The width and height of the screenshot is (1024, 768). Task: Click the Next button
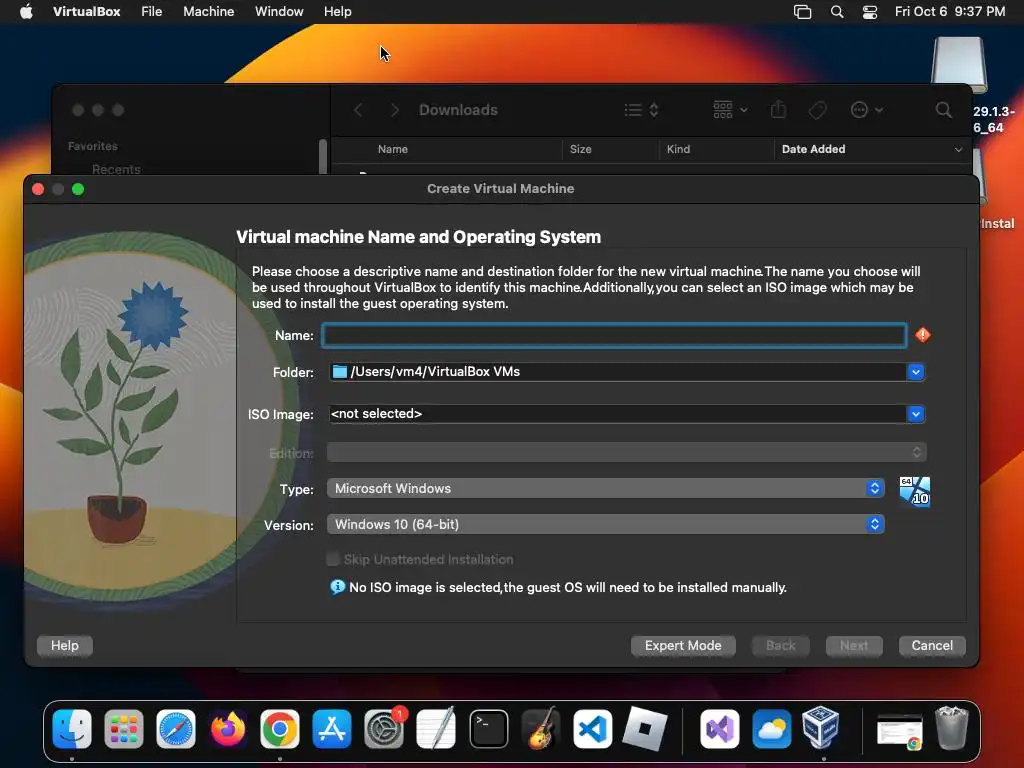(x=854, y=645)
